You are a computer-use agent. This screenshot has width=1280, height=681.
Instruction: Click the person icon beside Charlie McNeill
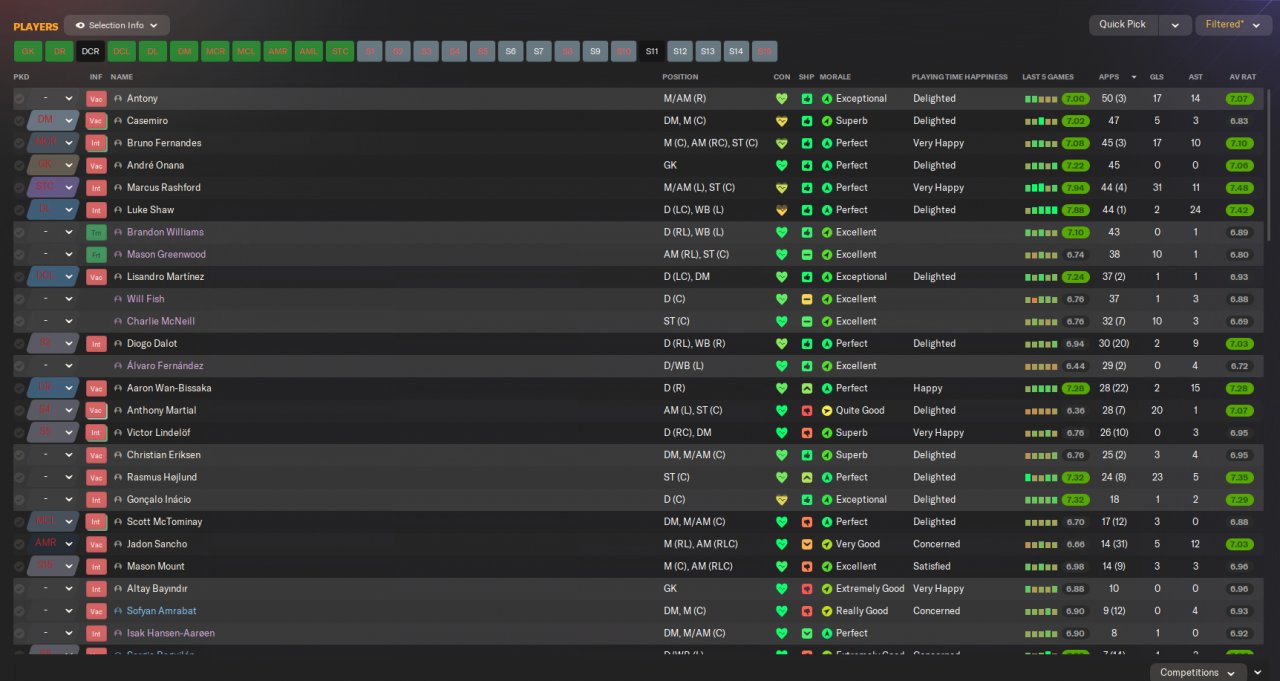118,322
